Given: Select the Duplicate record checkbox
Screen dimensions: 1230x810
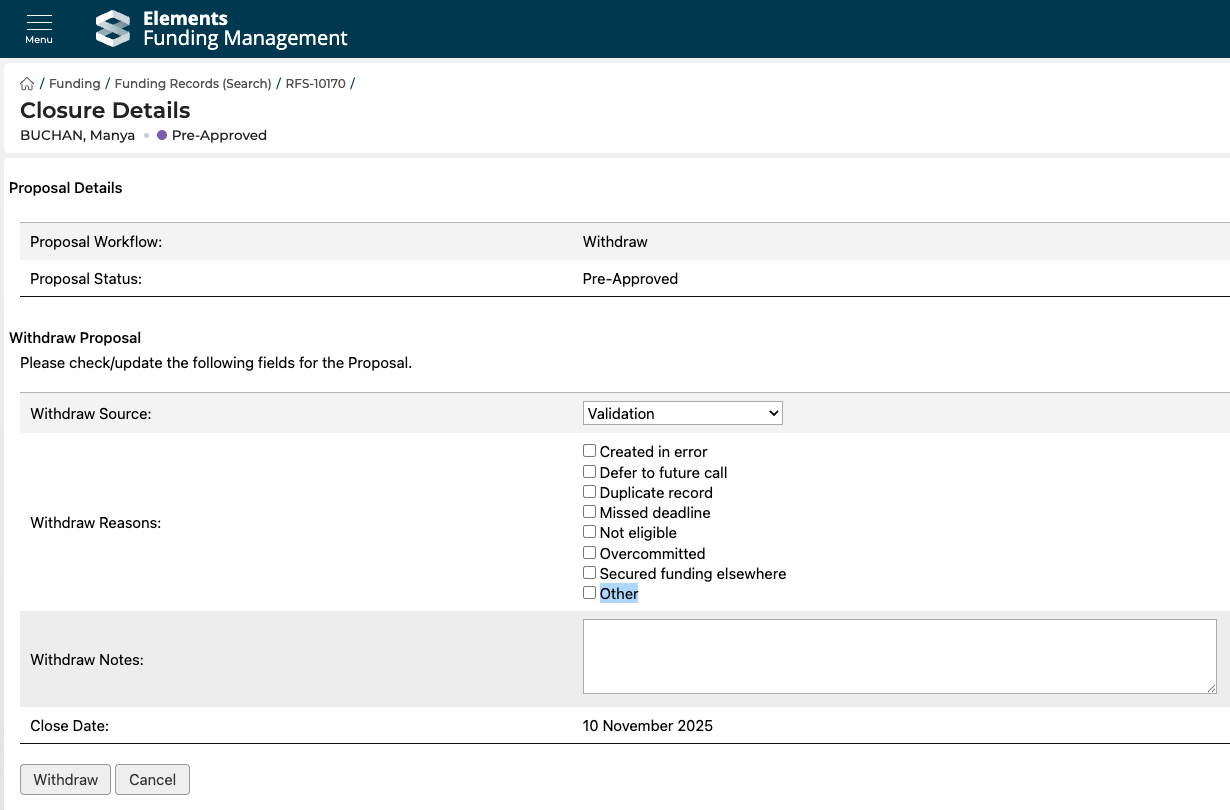Looking at the screenshot, I should (589, 492).
